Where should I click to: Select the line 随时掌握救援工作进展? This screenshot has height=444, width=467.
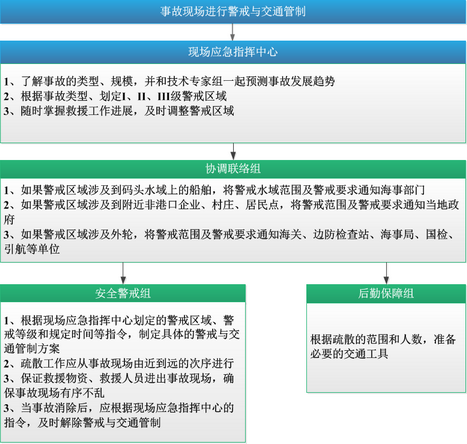pyautogui.click(x=119, y=111)
